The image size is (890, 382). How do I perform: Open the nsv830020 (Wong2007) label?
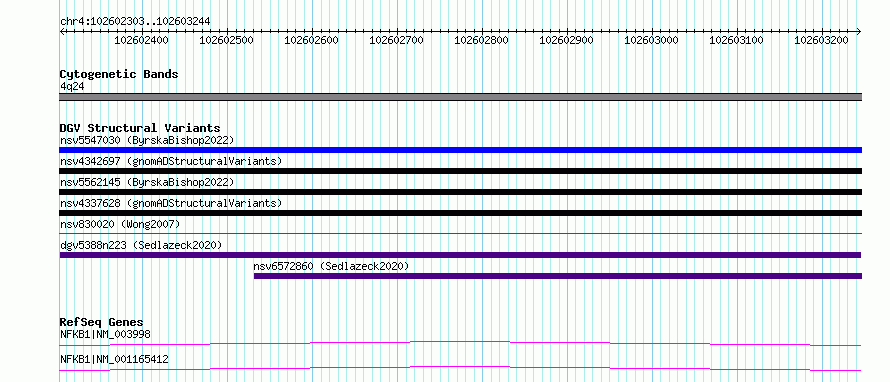pyautogui.click(x=120, y=224)
